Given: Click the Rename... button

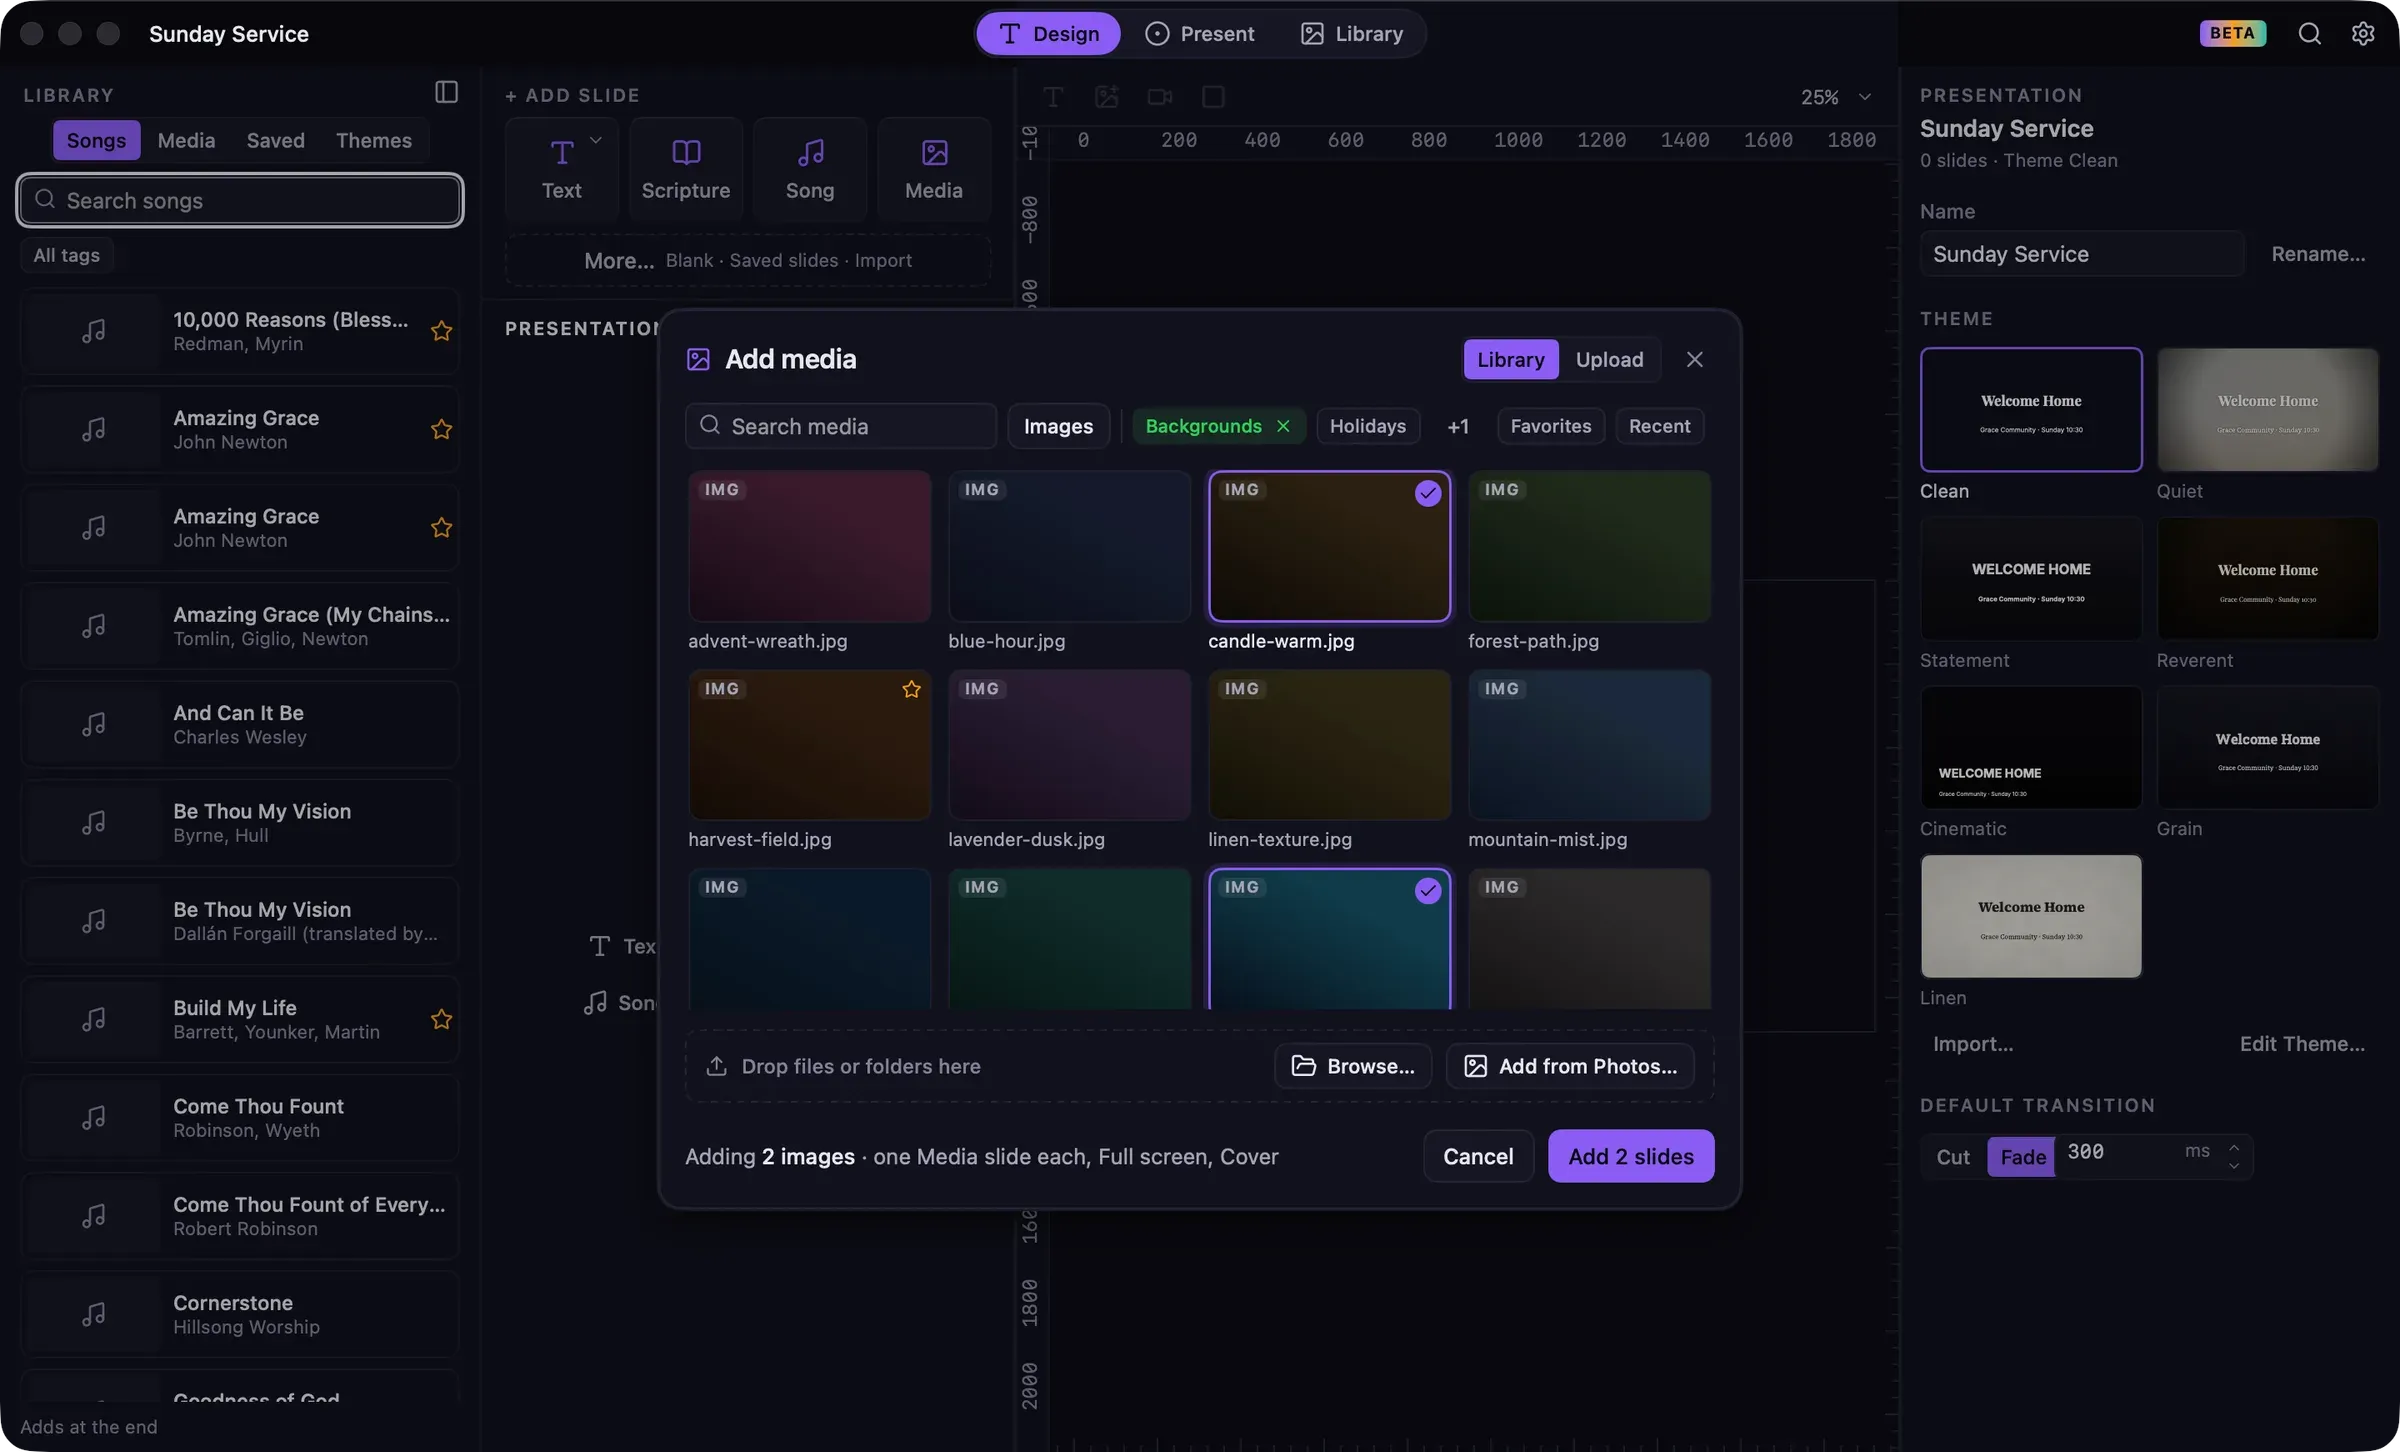Looking at the screenshot, I should (x=2318, y=254).
